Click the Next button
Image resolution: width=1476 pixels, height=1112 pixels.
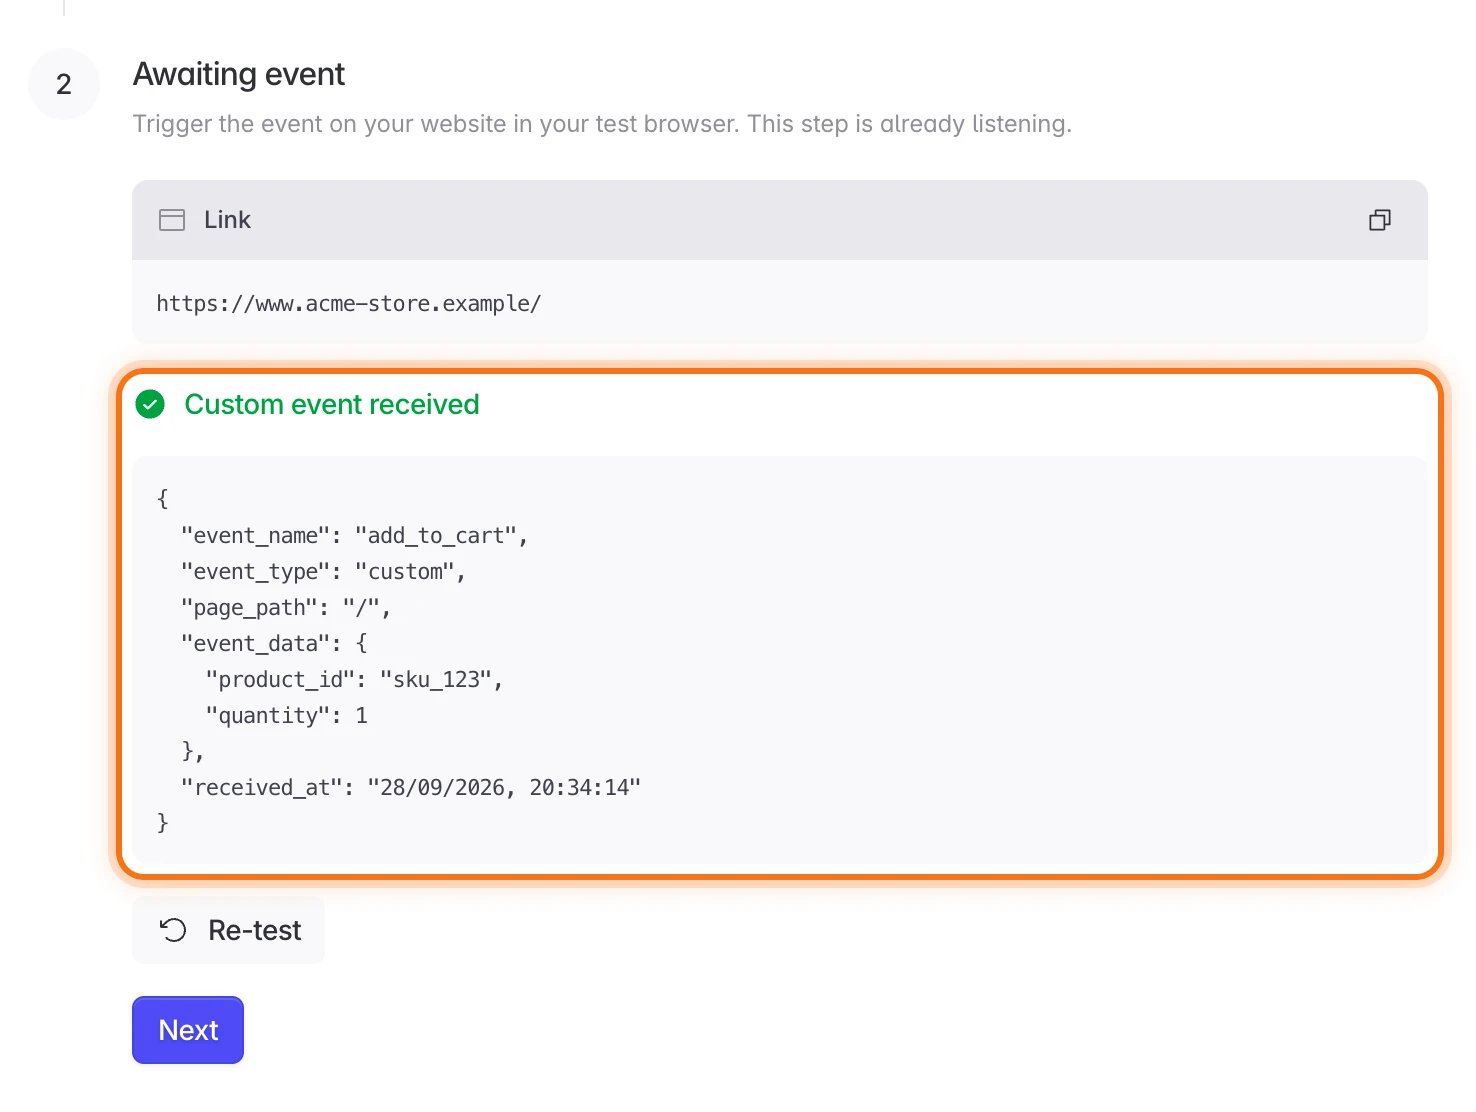click(188, 1030)
